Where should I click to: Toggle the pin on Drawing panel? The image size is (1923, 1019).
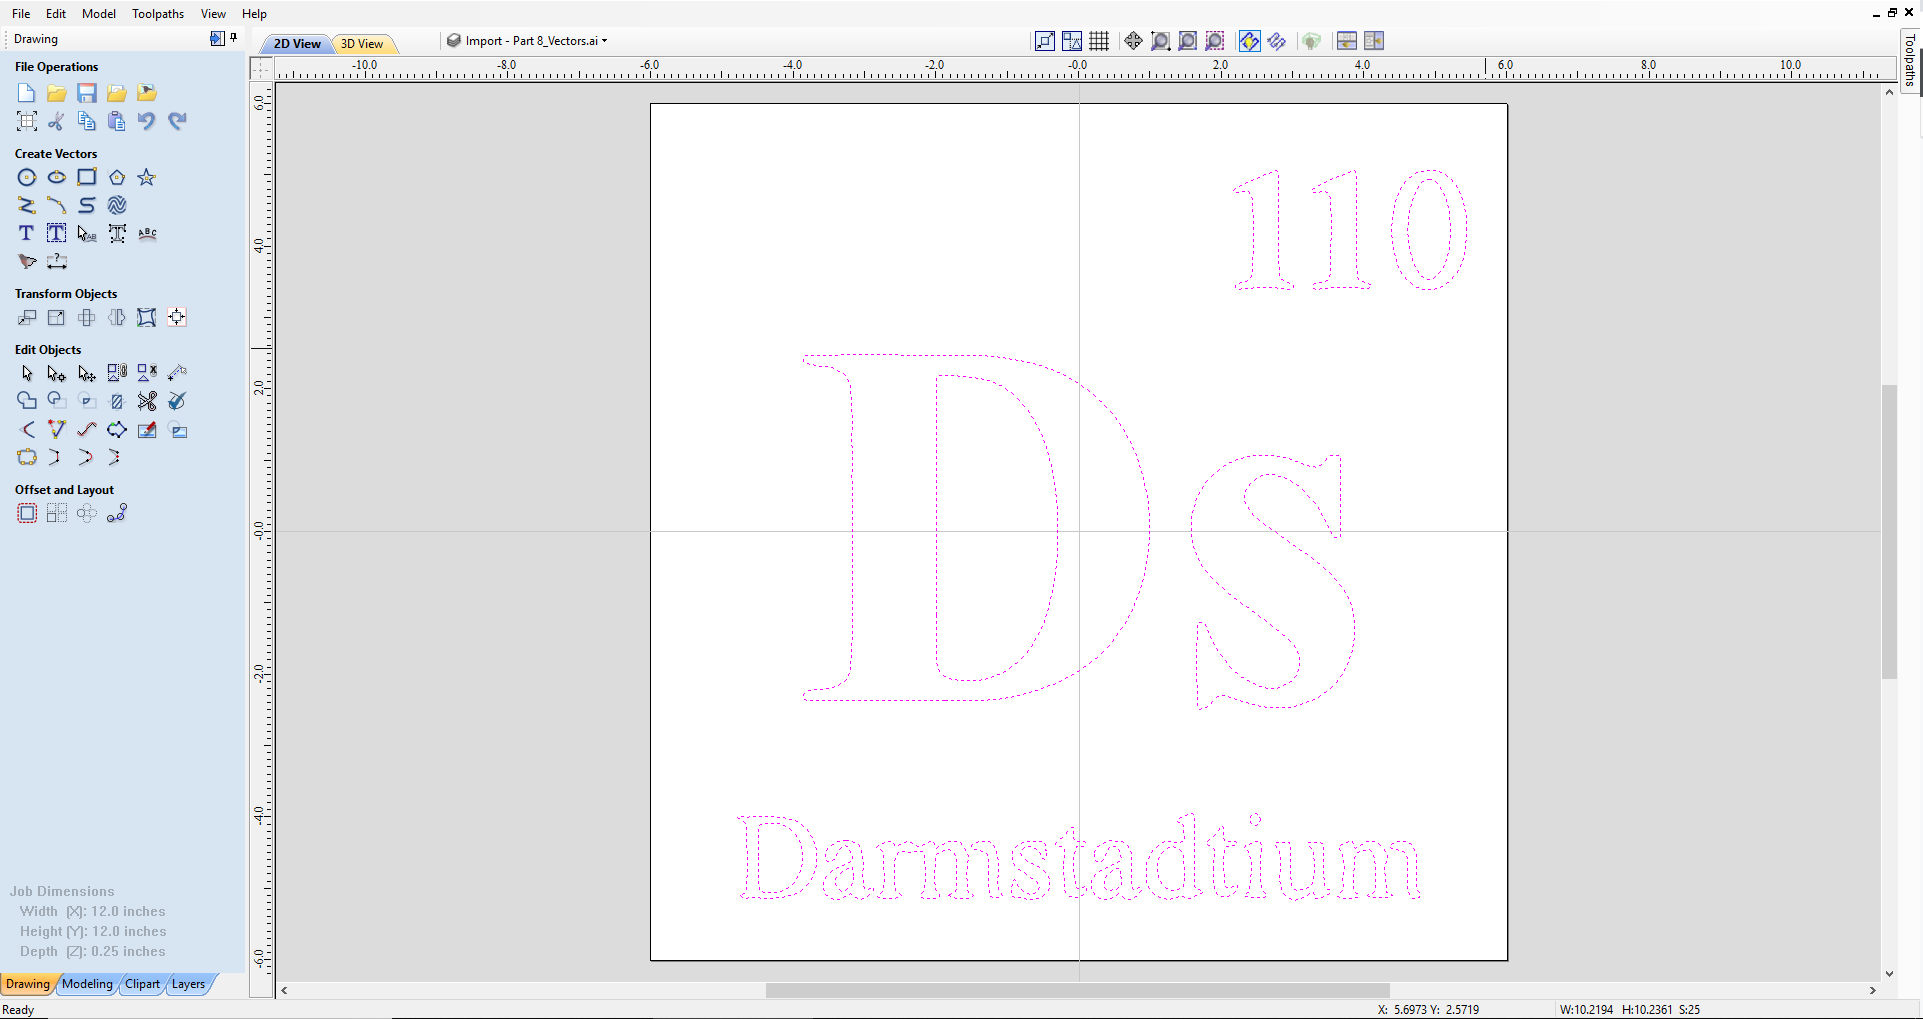coord(234,38)
